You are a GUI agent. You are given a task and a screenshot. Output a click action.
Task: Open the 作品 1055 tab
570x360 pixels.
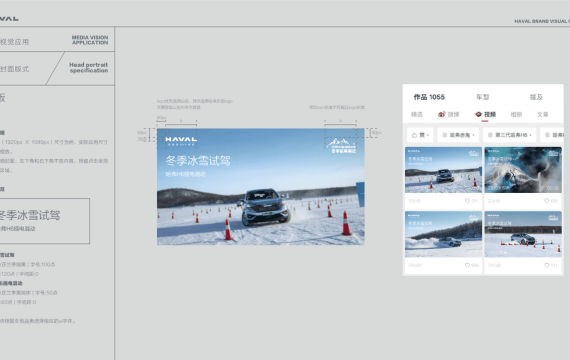click(429, 97)
